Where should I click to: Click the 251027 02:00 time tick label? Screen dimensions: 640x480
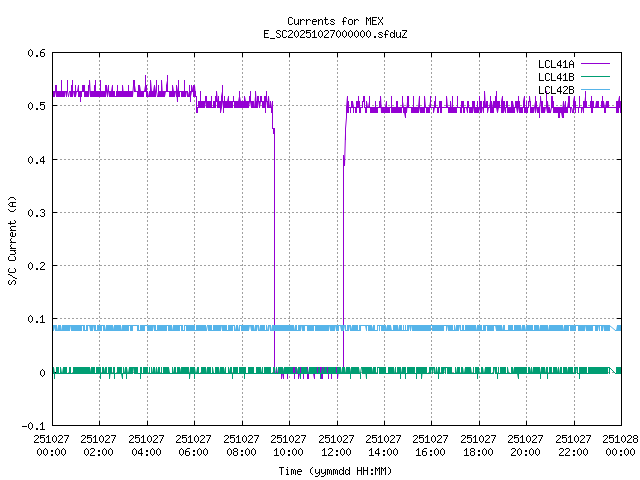click(x=99, y=444)
